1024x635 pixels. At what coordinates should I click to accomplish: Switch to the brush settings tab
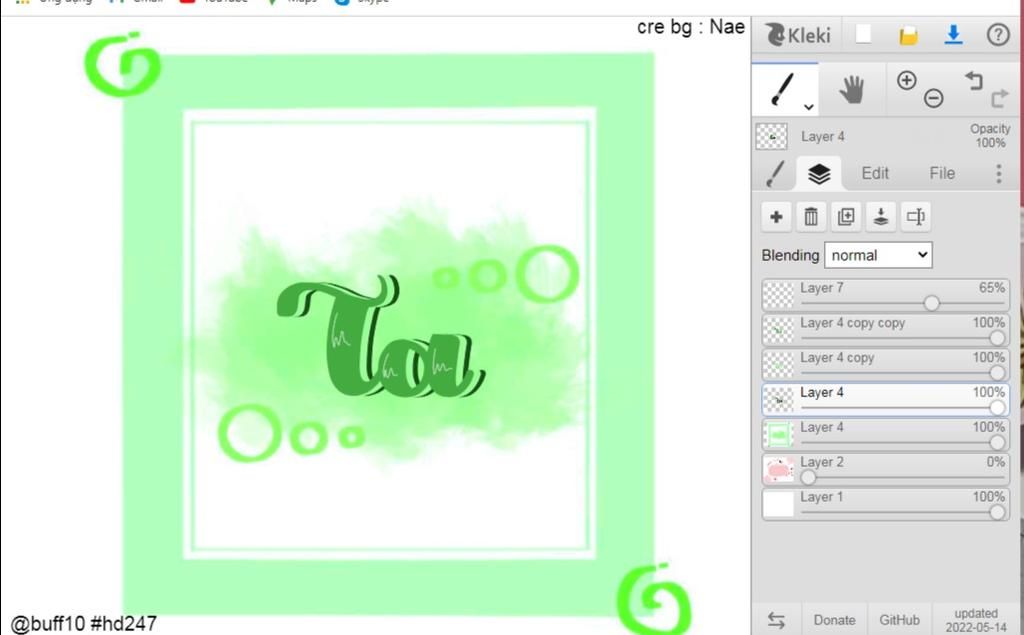tap(775, 174)
